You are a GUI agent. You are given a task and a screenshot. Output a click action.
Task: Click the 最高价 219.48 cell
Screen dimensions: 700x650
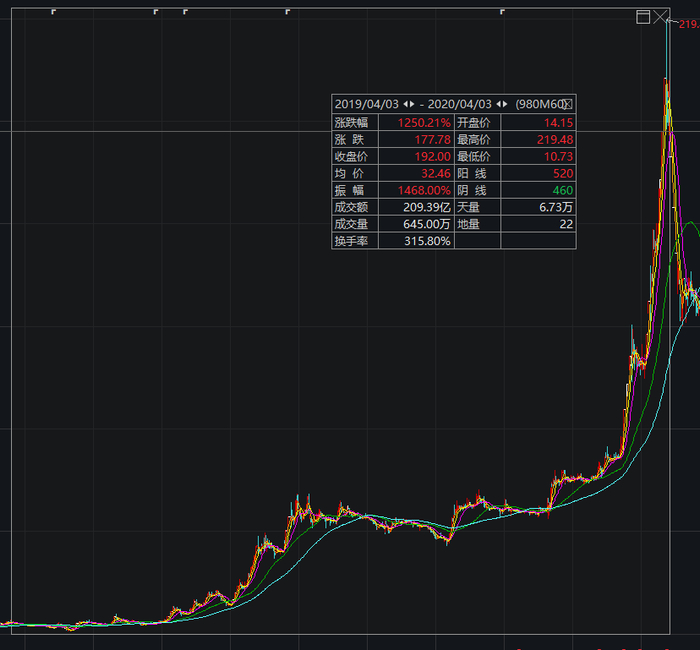click(x=555, y=140)
